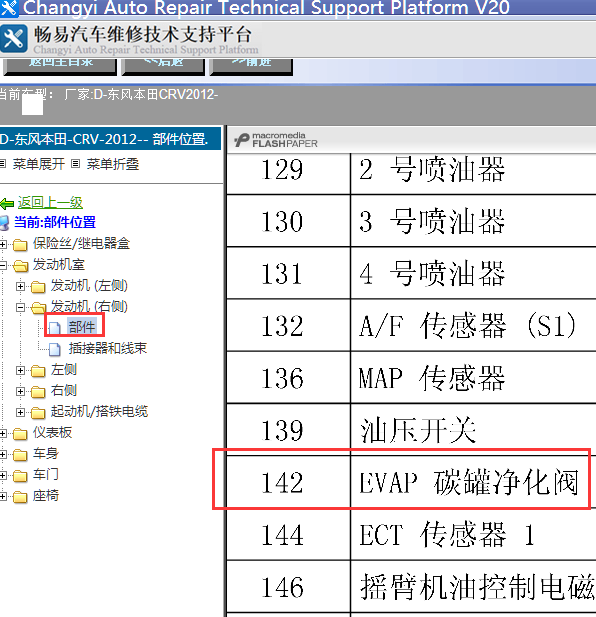
Task: Follow the 返回上一级 link
Action: 50,203
